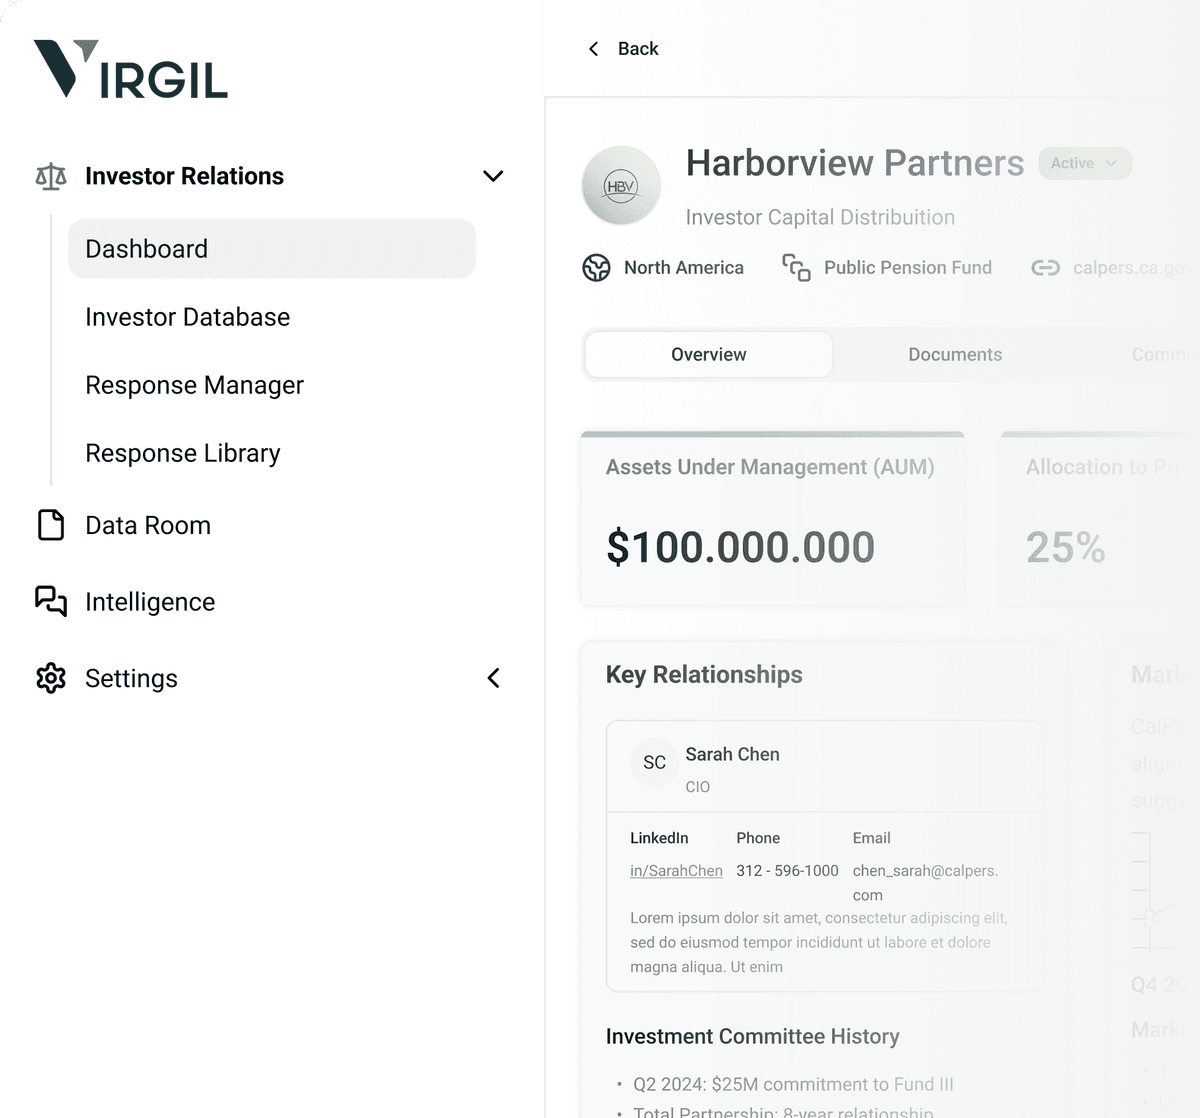The width and height of the screenshot is (1200, 1118).
Task: Open the Active status dropdown
Action: (1085, 163)
